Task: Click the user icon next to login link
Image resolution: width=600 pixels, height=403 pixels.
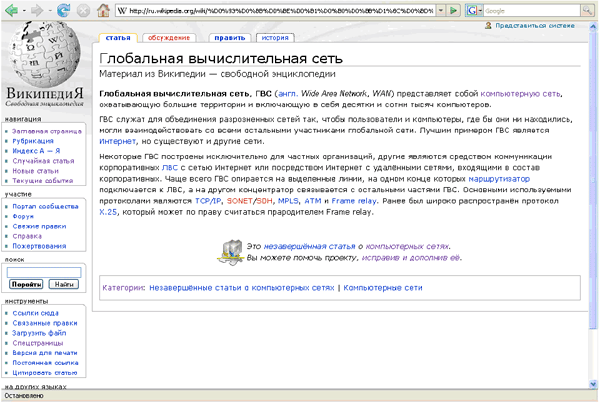Action: point(488,26)
